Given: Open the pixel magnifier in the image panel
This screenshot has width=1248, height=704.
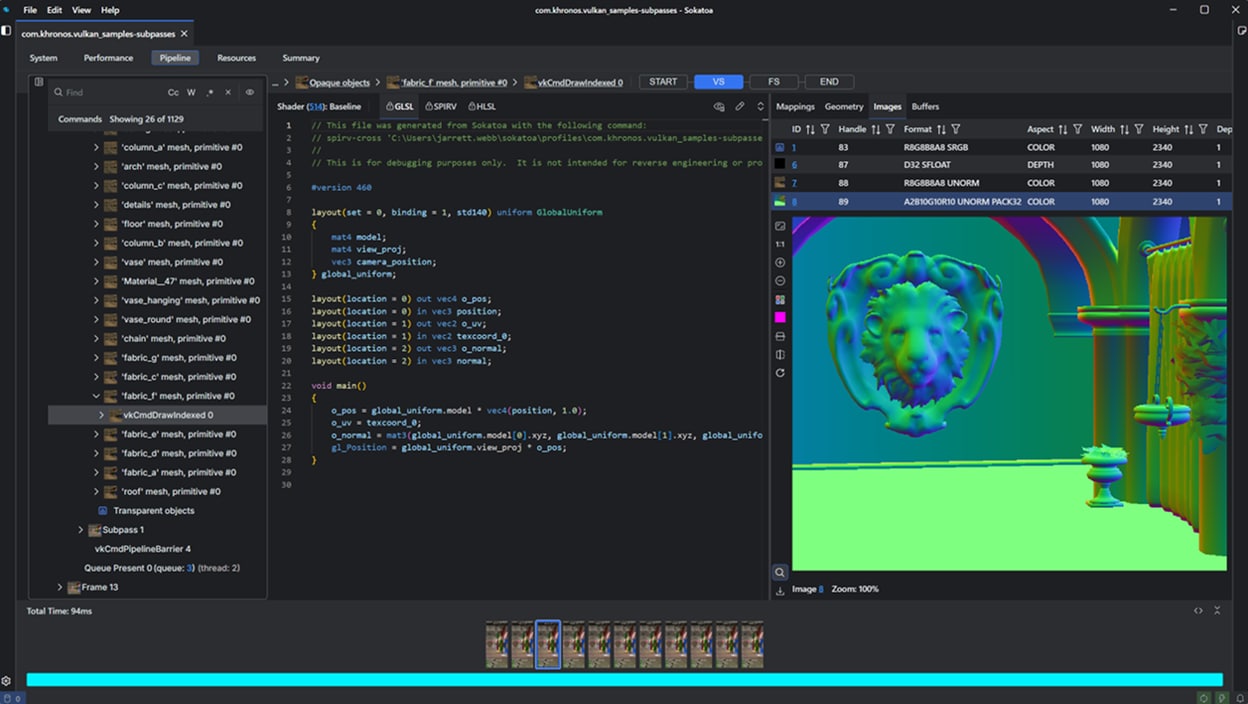Looking at the screenshot, I should click(779, 571).
